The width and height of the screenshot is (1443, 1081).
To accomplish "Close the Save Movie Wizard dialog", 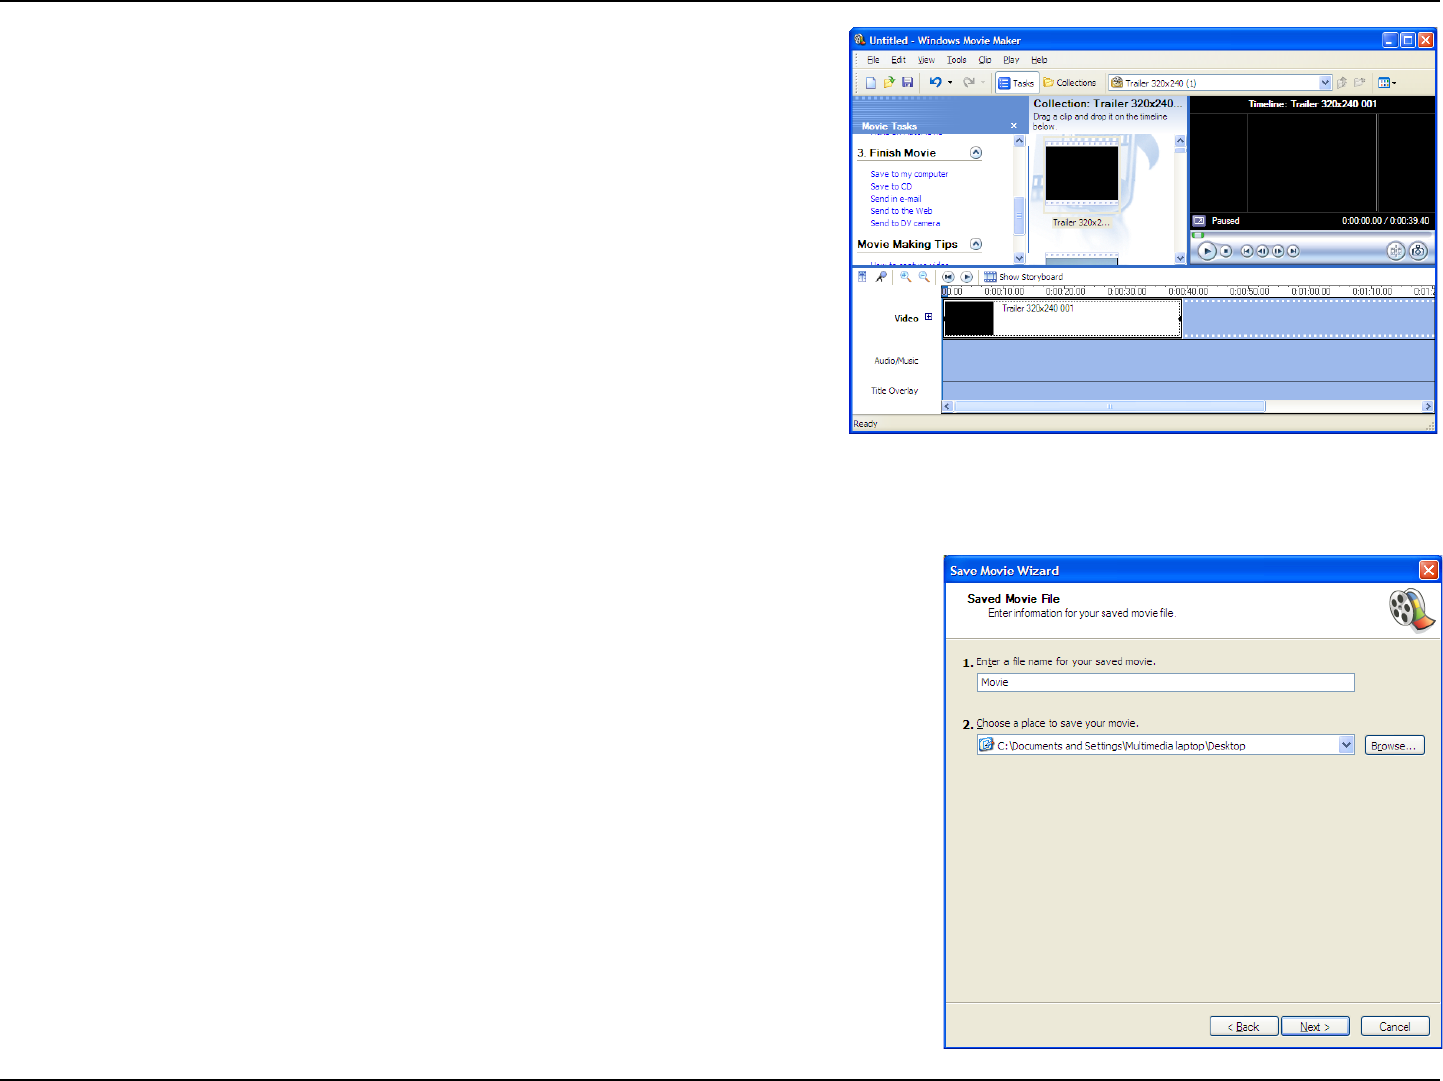I will coord(1429,570).
